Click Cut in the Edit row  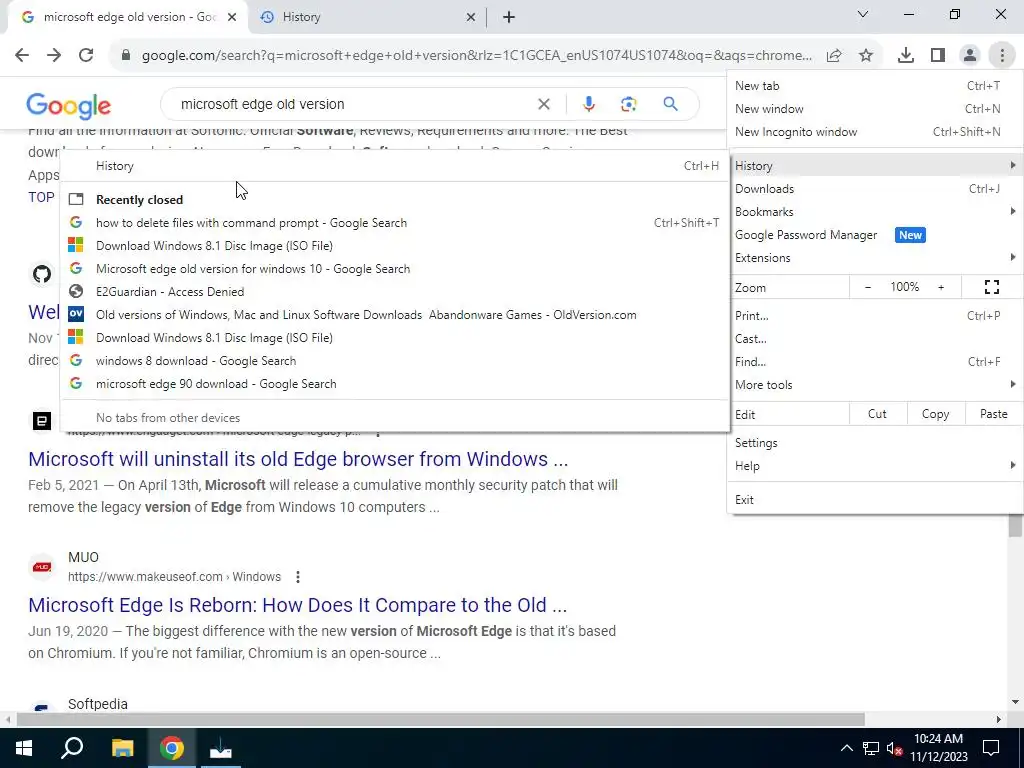(877, 414)
